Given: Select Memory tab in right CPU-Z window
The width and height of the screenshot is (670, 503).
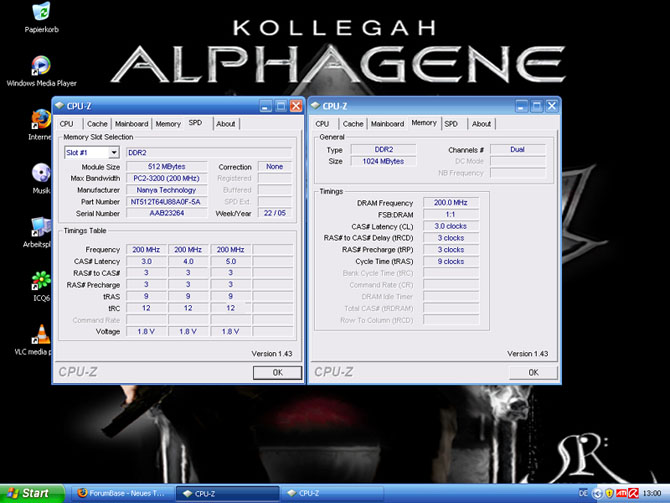Looking at the screenshot, I should (424, 123).
